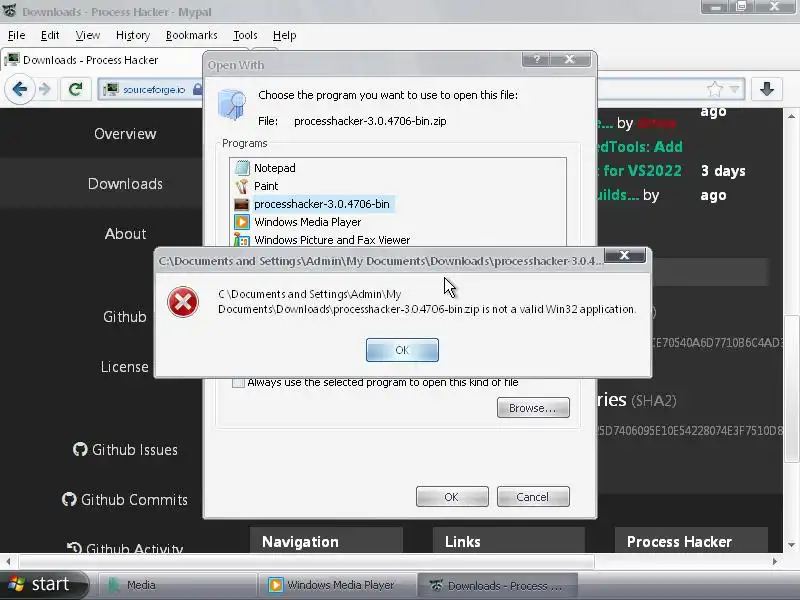The width and height of the screenshot is (800, 600).
Task: Open the Bookmarks menu
Action: (191, 35)
